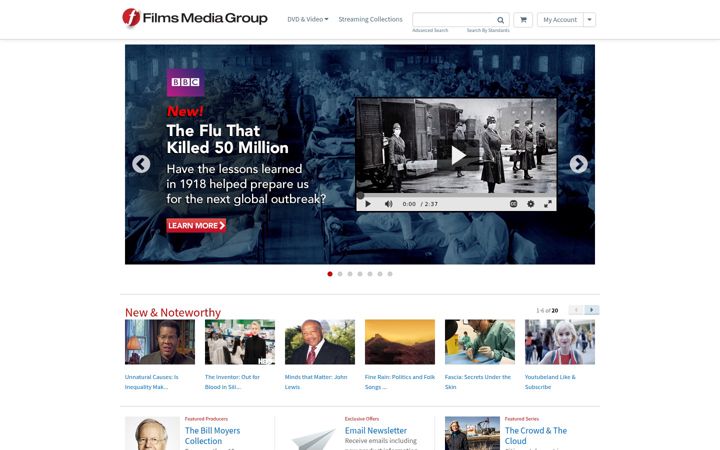Click The Flu That Killed 50 Million headline
This screenshot has width=720, height=450.
[x=227, y=139]
